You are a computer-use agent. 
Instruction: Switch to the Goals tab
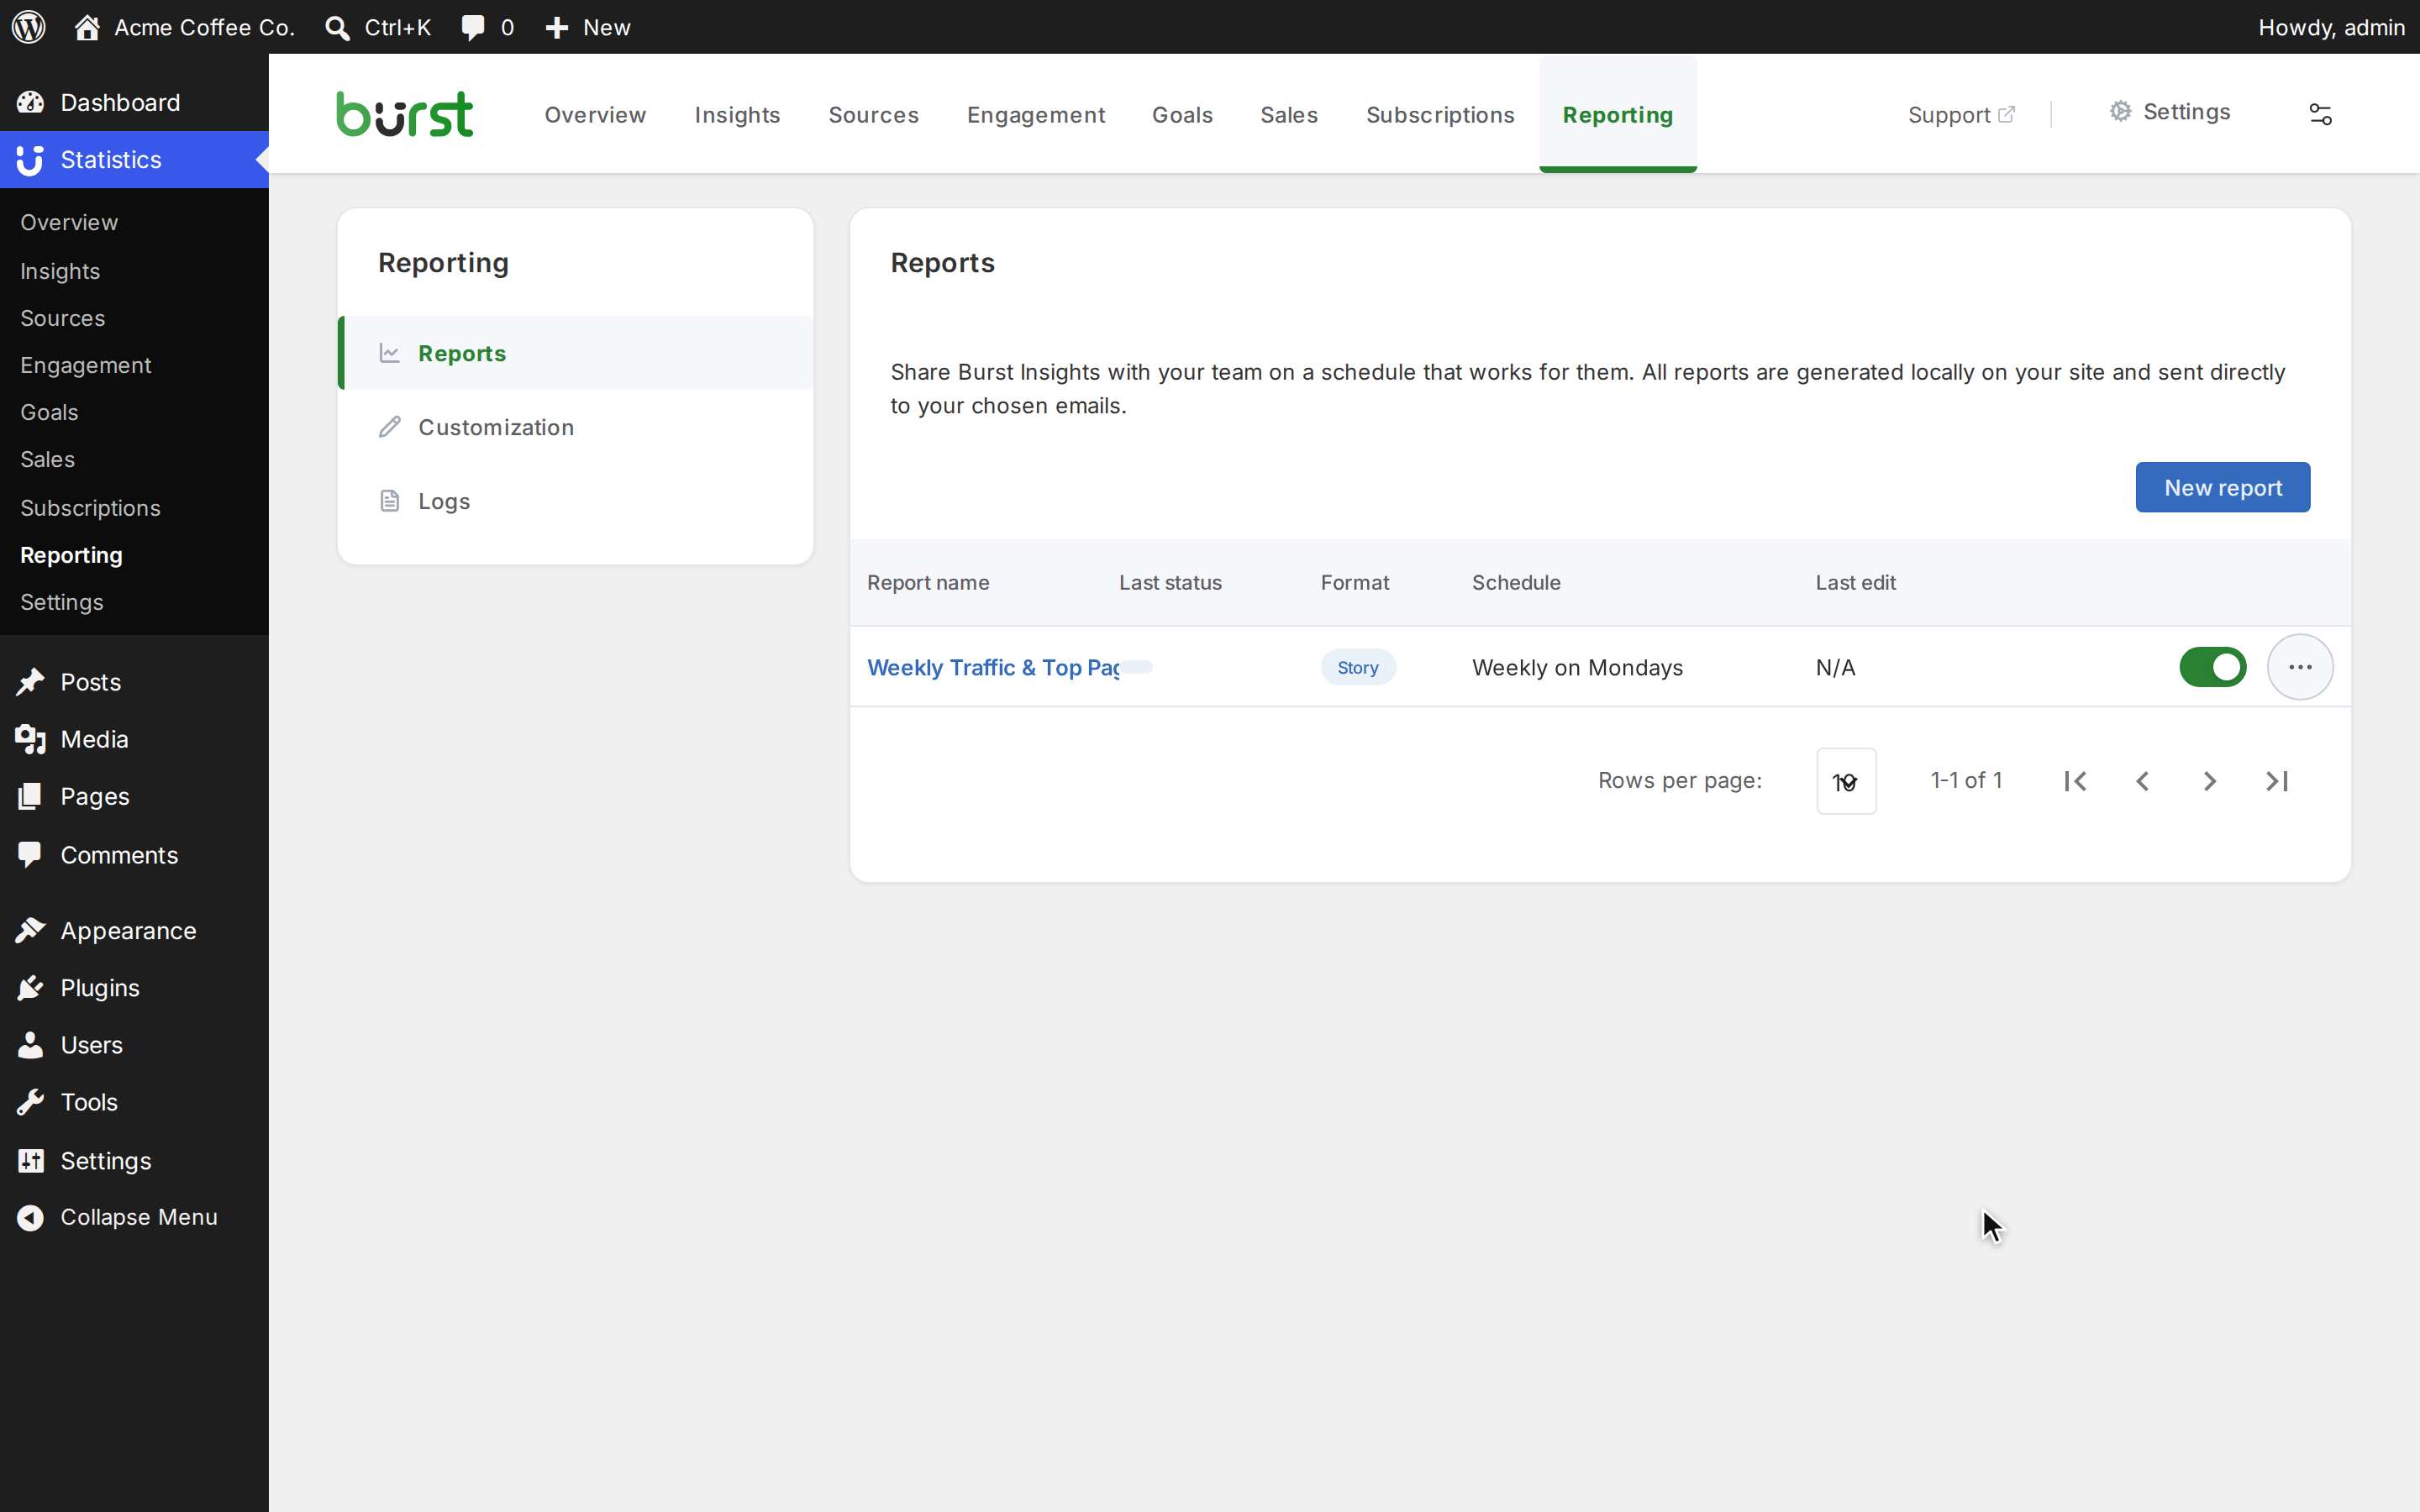click(x=1182, y=115)
